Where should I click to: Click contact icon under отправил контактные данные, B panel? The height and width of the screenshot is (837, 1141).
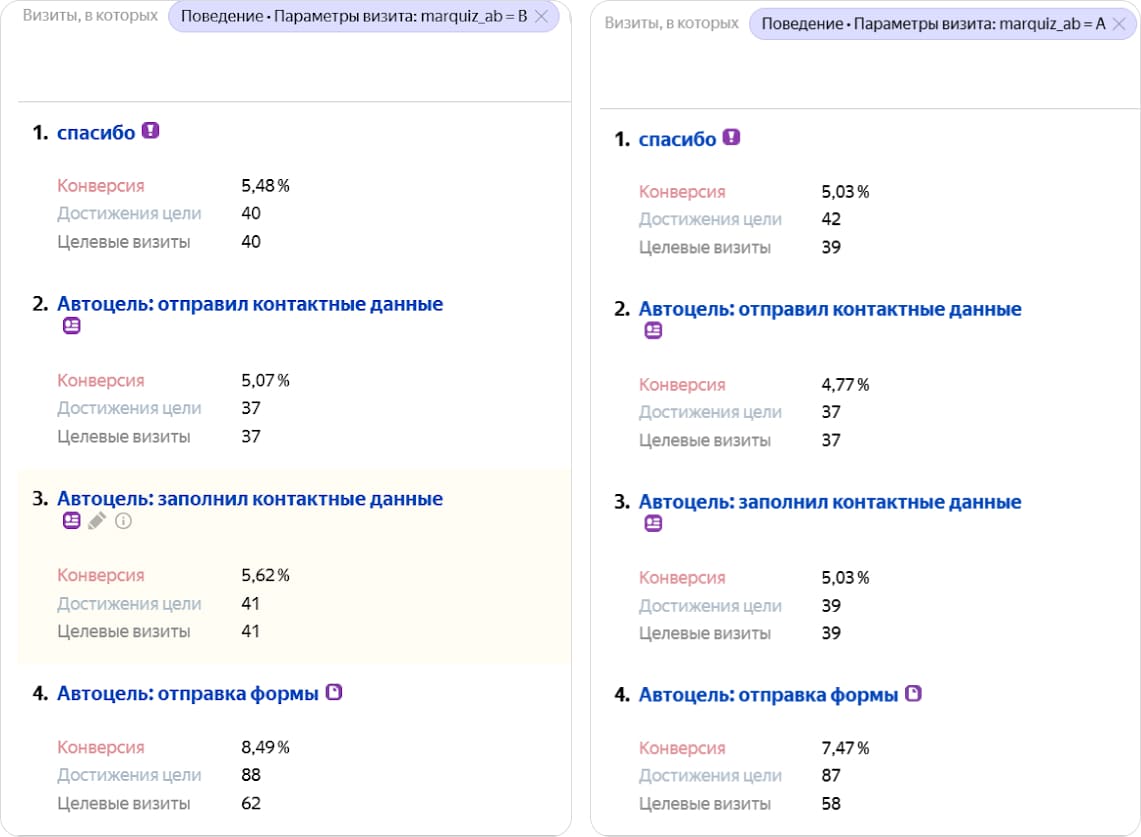(x=71, y=326)
